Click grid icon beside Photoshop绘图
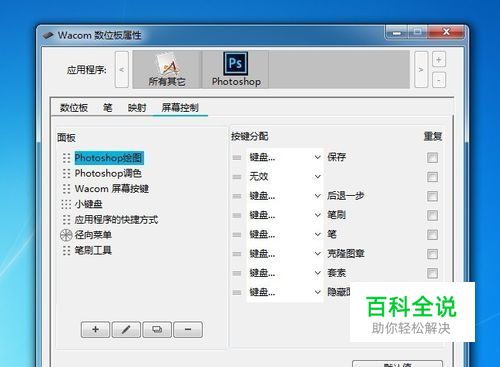The image size is (500, 367). coord(67,158)
